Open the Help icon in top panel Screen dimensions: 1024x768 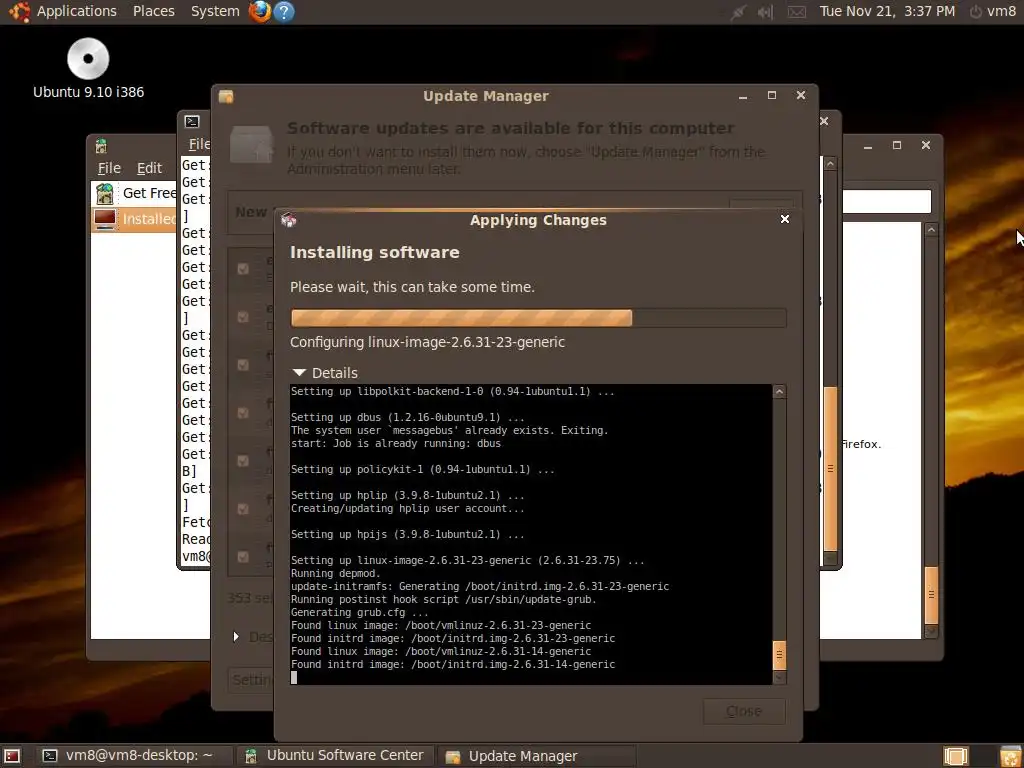point(283,11)
